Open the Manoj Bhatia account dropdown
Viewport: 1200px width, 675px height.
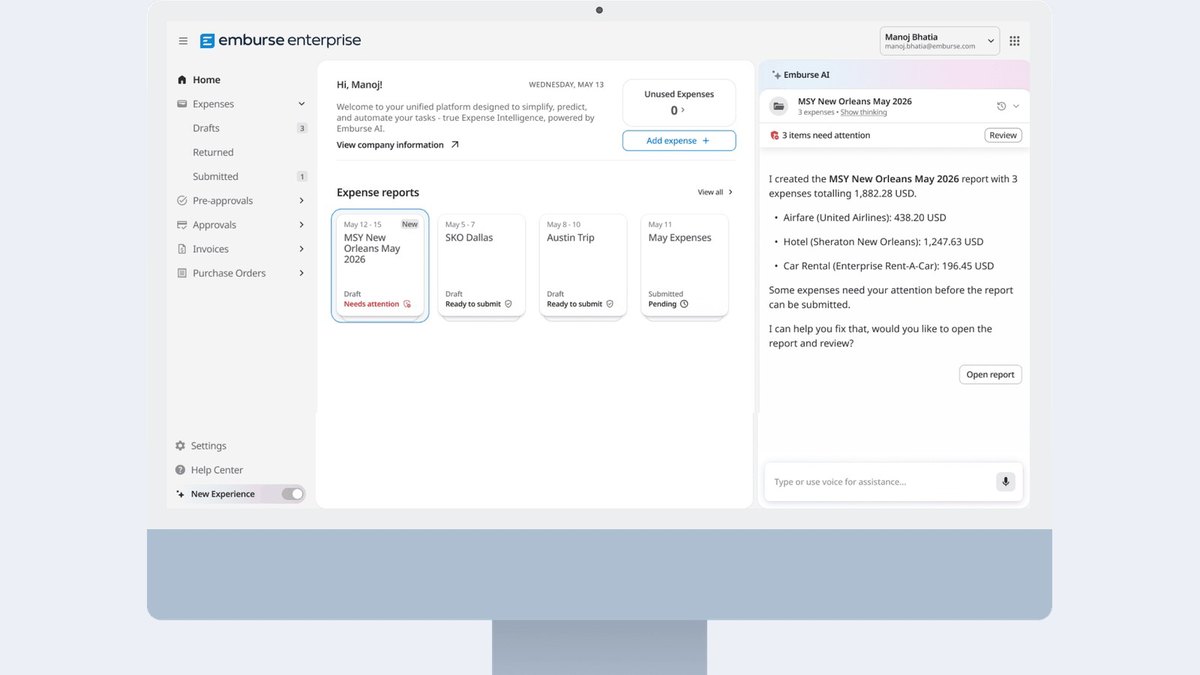coord(940,41)
